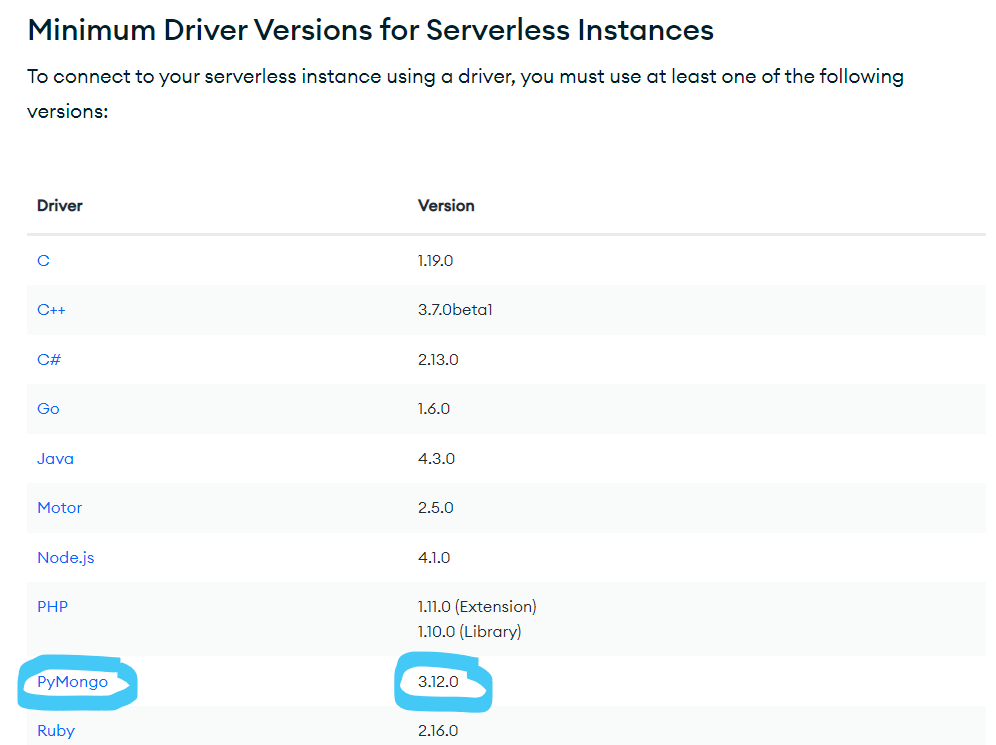Follow the Go driver link
Image resolution: width=996 pixels, height=745 pixels.
click(x=48, y=409)
